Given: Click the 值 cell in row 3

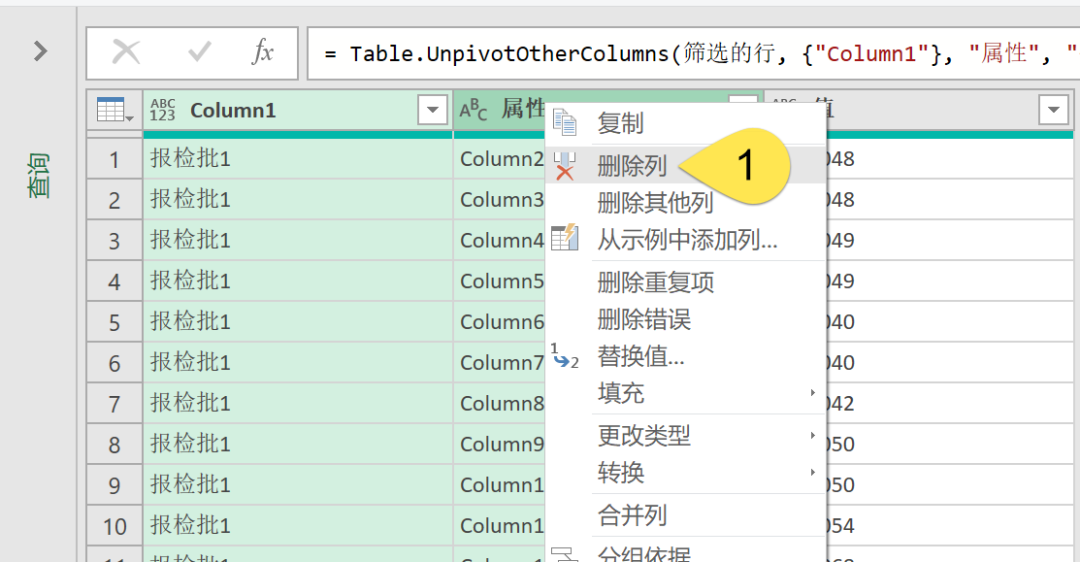Looking at the screenshot, I should (949, 240).
